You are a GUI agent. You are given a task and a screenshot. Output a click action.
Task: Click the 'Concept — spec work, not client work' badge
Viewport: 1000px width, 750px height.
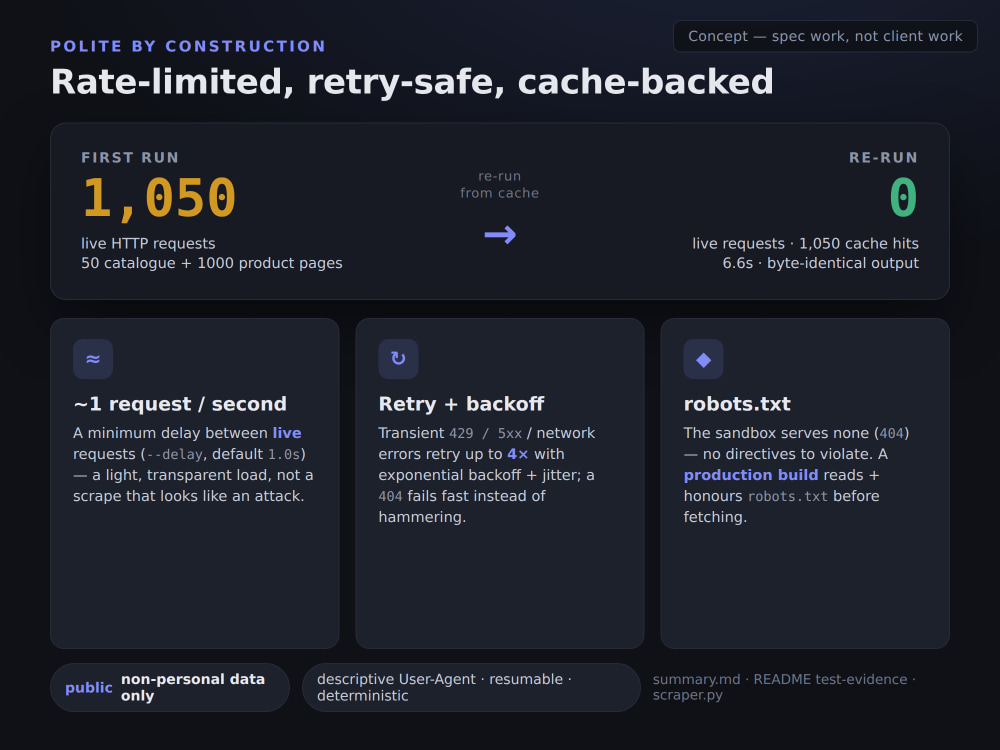(x=825, y=36)
